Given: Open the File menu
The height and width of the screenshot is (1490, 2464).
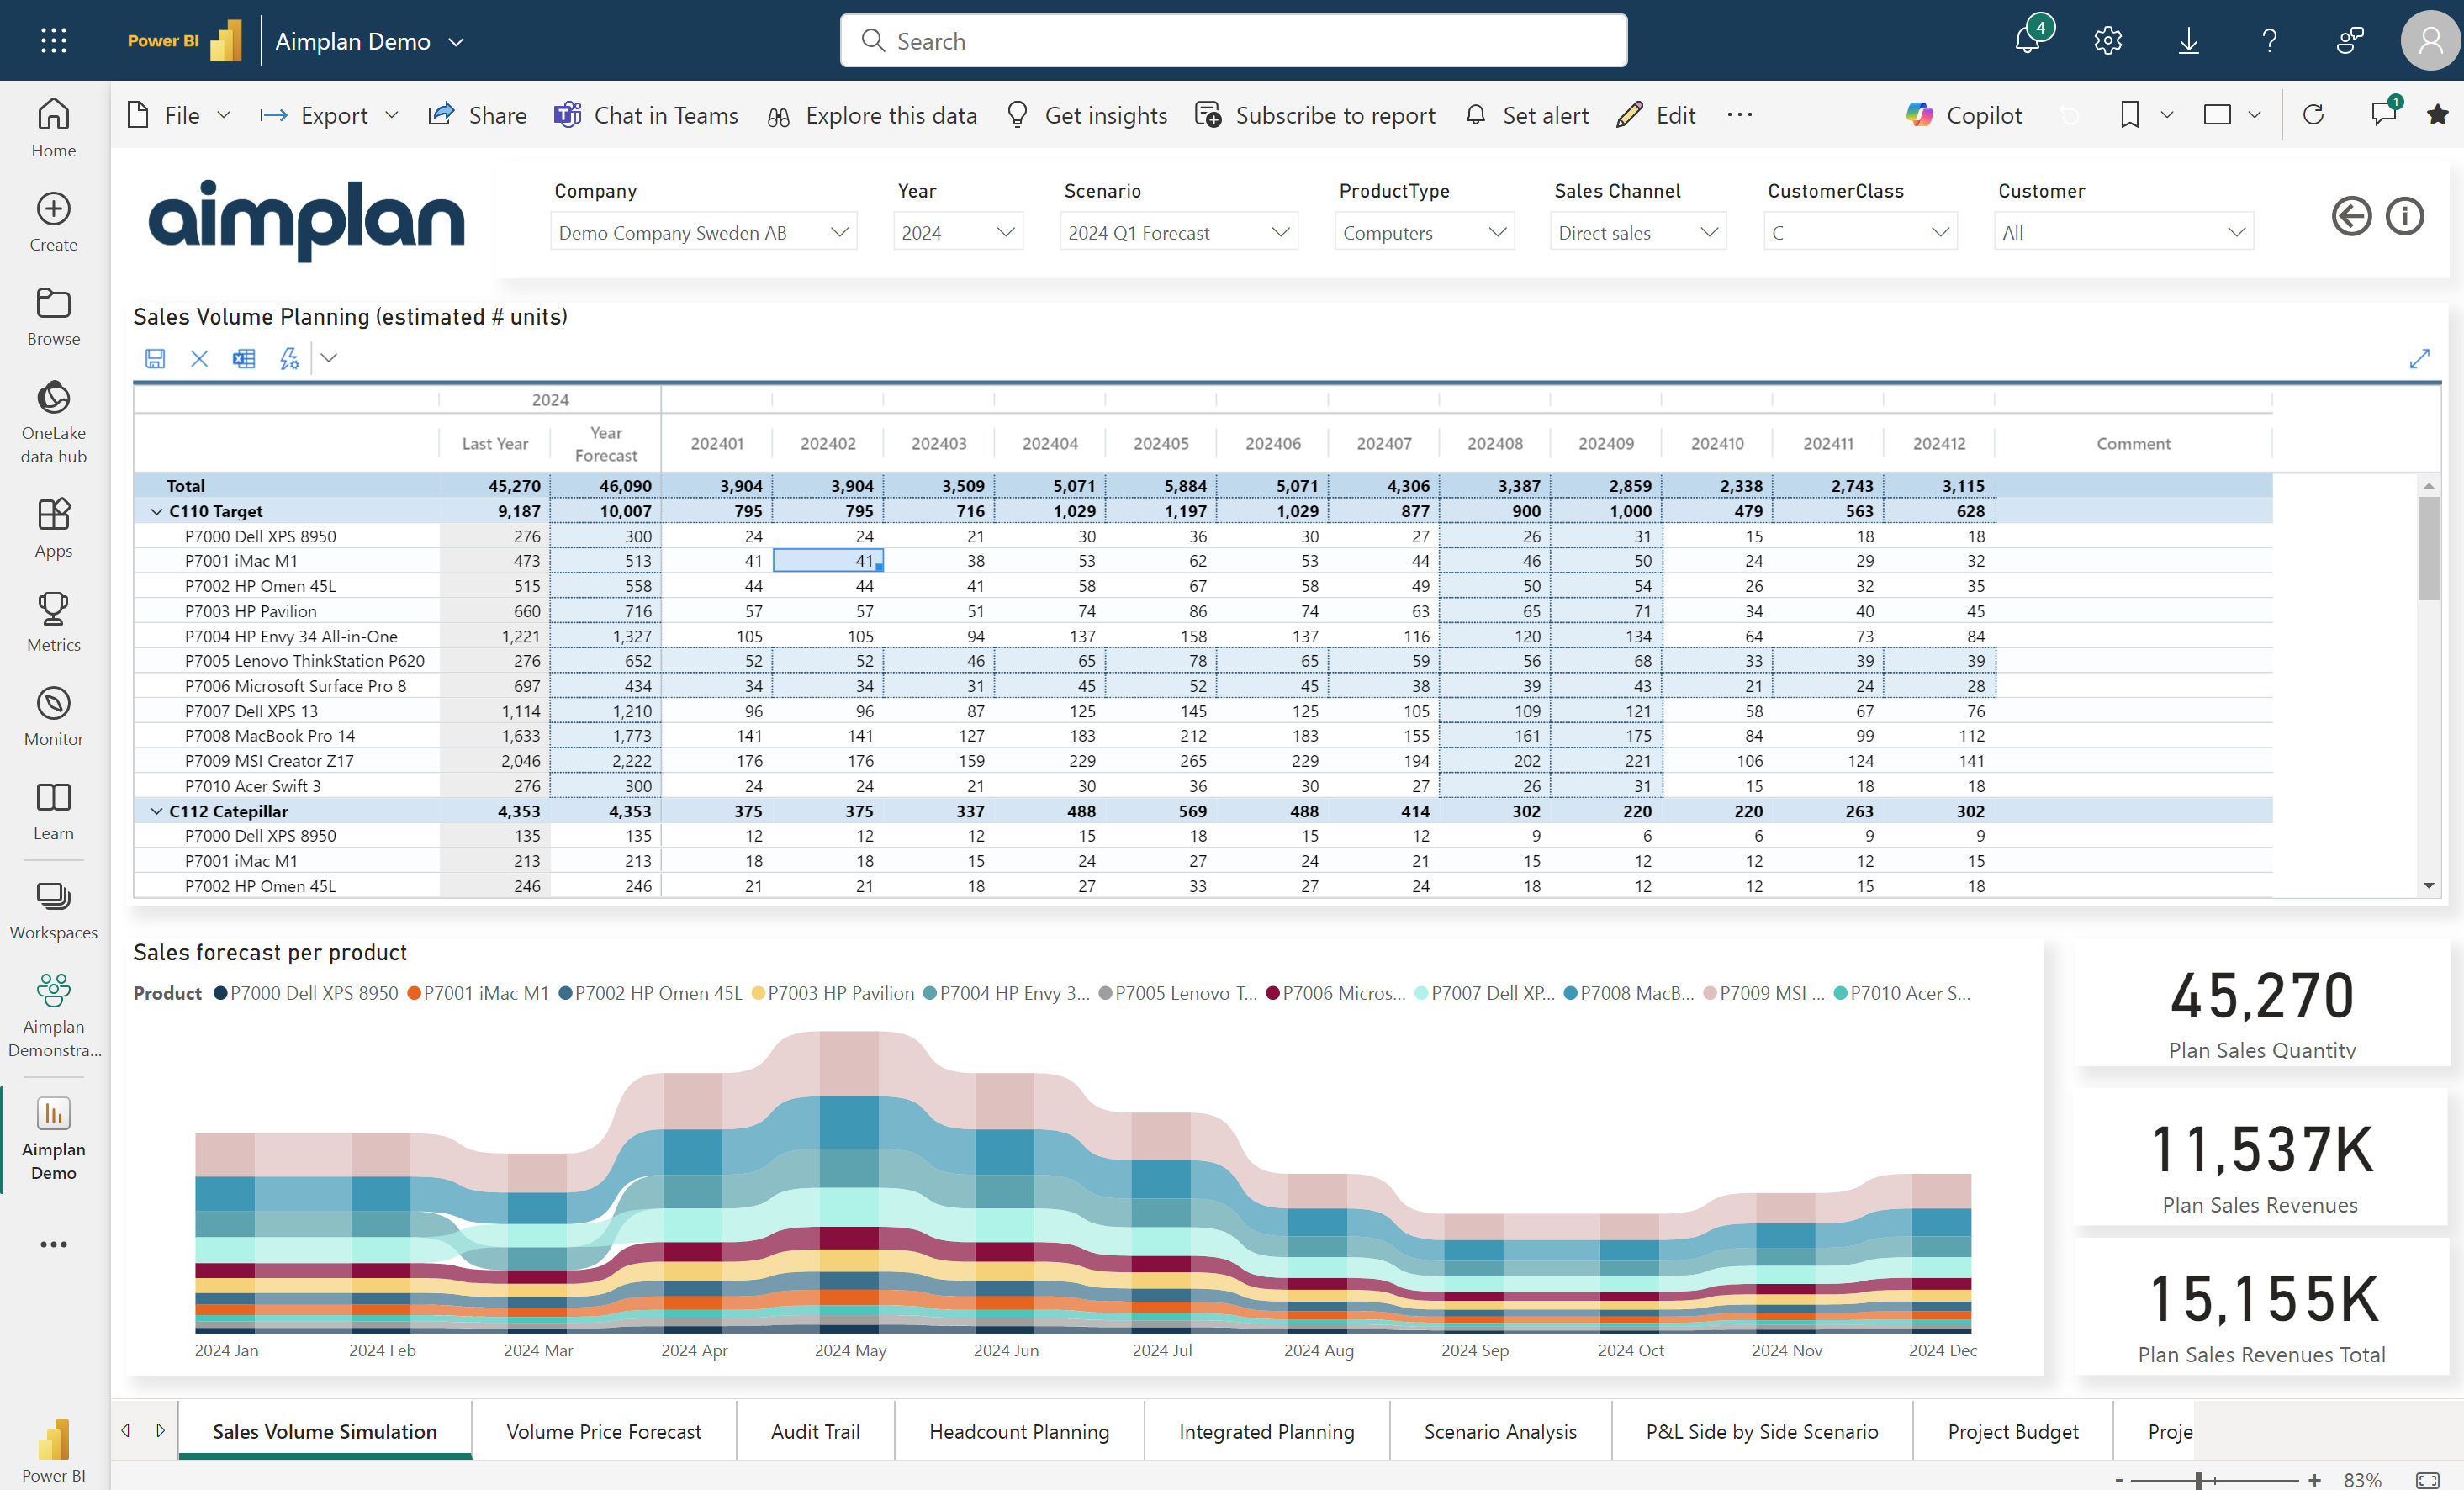Looking at the screenshot, I should tap(179, 115).
